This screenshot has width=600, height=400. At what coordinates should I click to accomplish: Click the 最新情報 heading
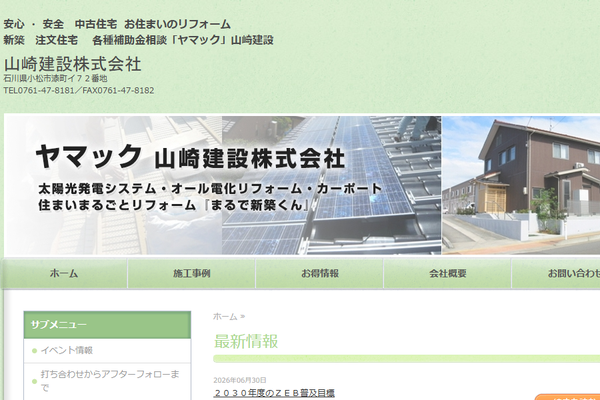click(246, 341)
